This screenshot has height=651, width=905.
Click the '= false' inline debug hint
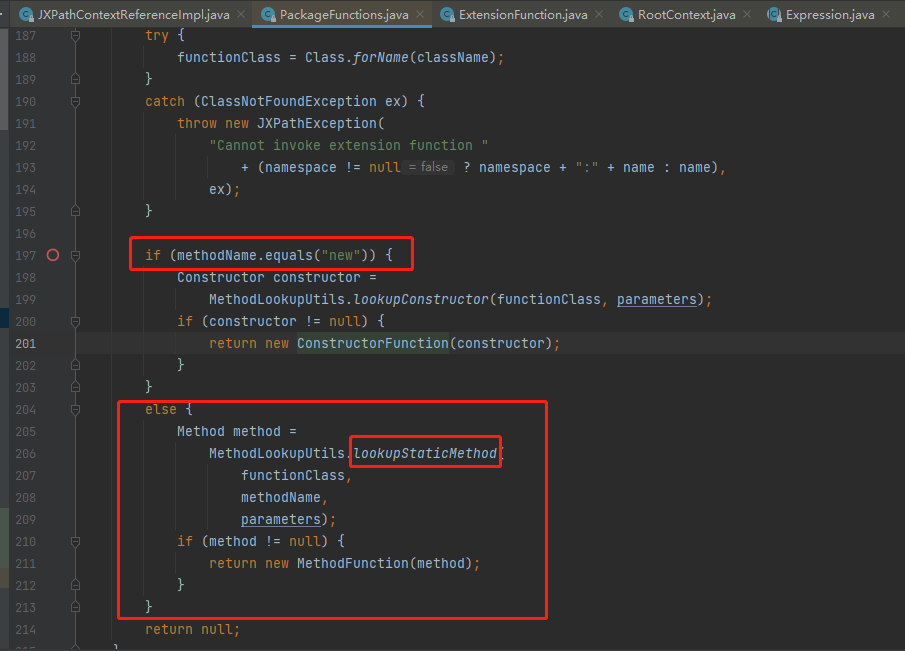tap(428, 167)
